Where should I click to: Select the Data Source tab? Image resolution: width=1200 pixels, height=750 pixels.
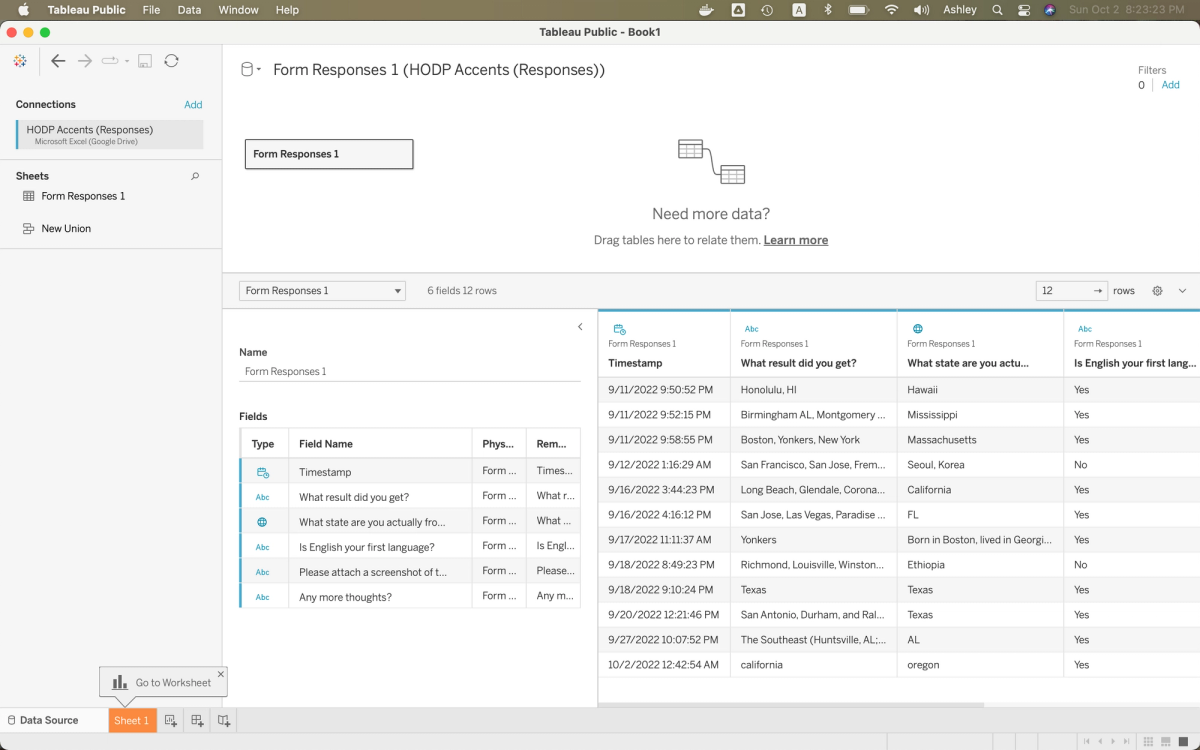(50, 720)
